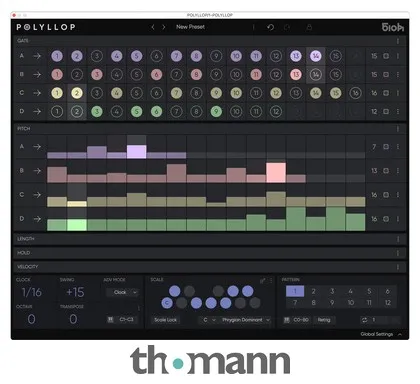Click the dice icon of Gate lane D
The width and height of the screenshot is (420, 384).
[x=386, y=111]
